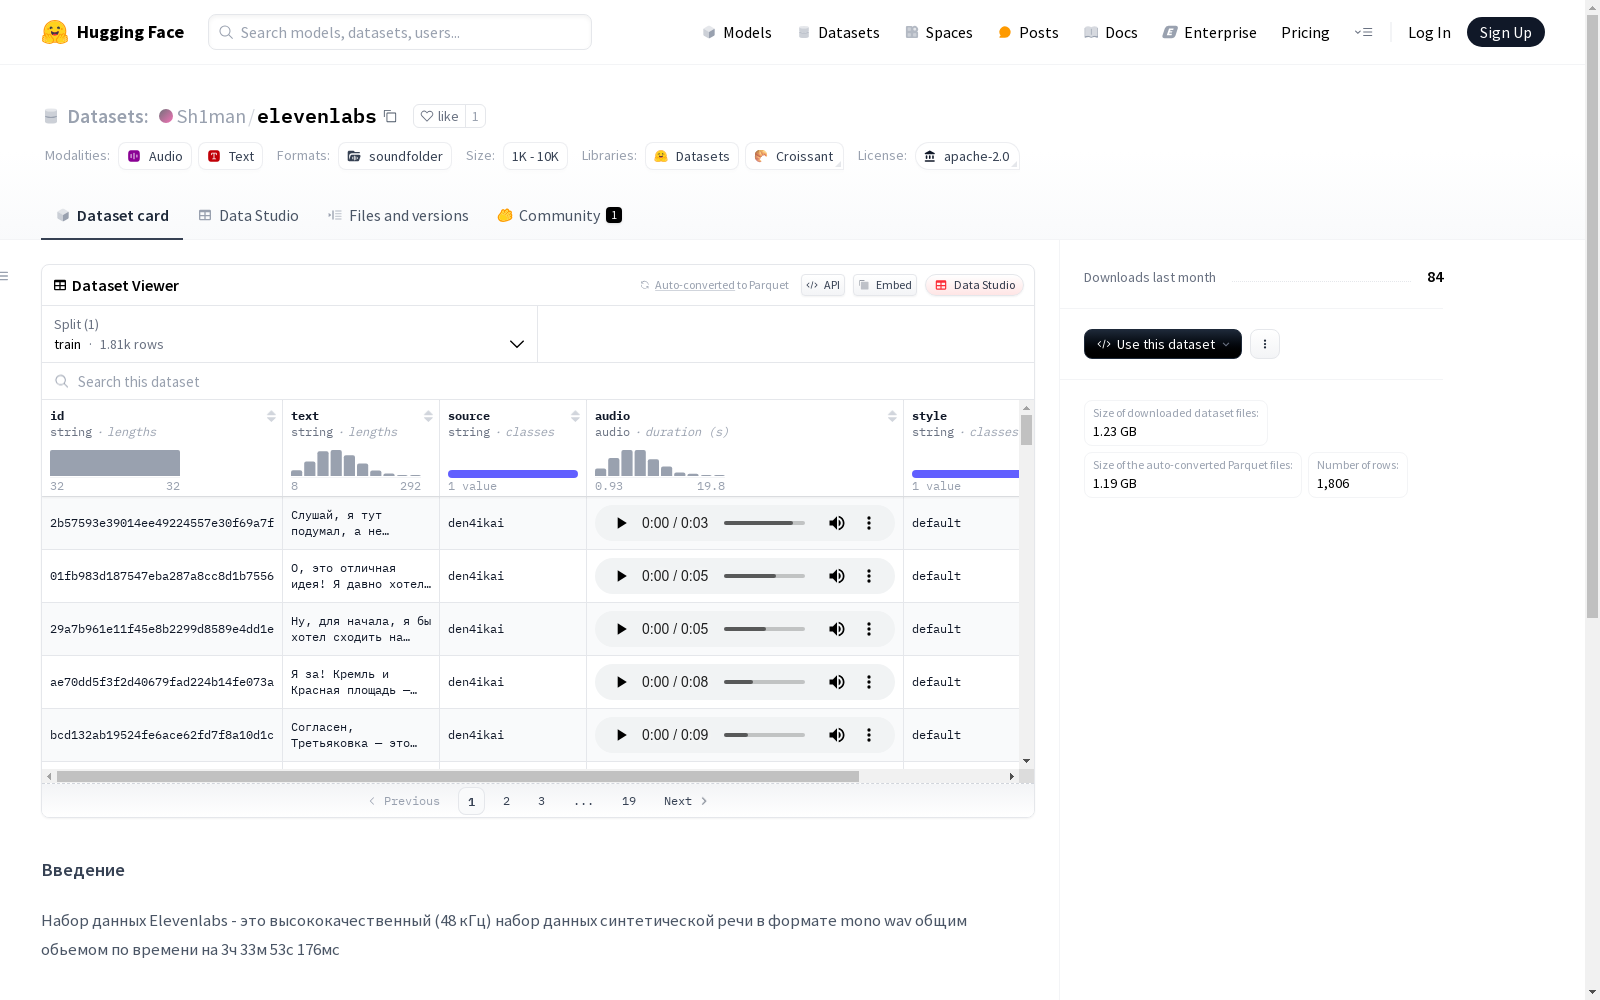Click the table's horizontal scrollbar
The width and height of the screenshot is (1600, 1000).
pyautogui.click(x=458, y=776)
